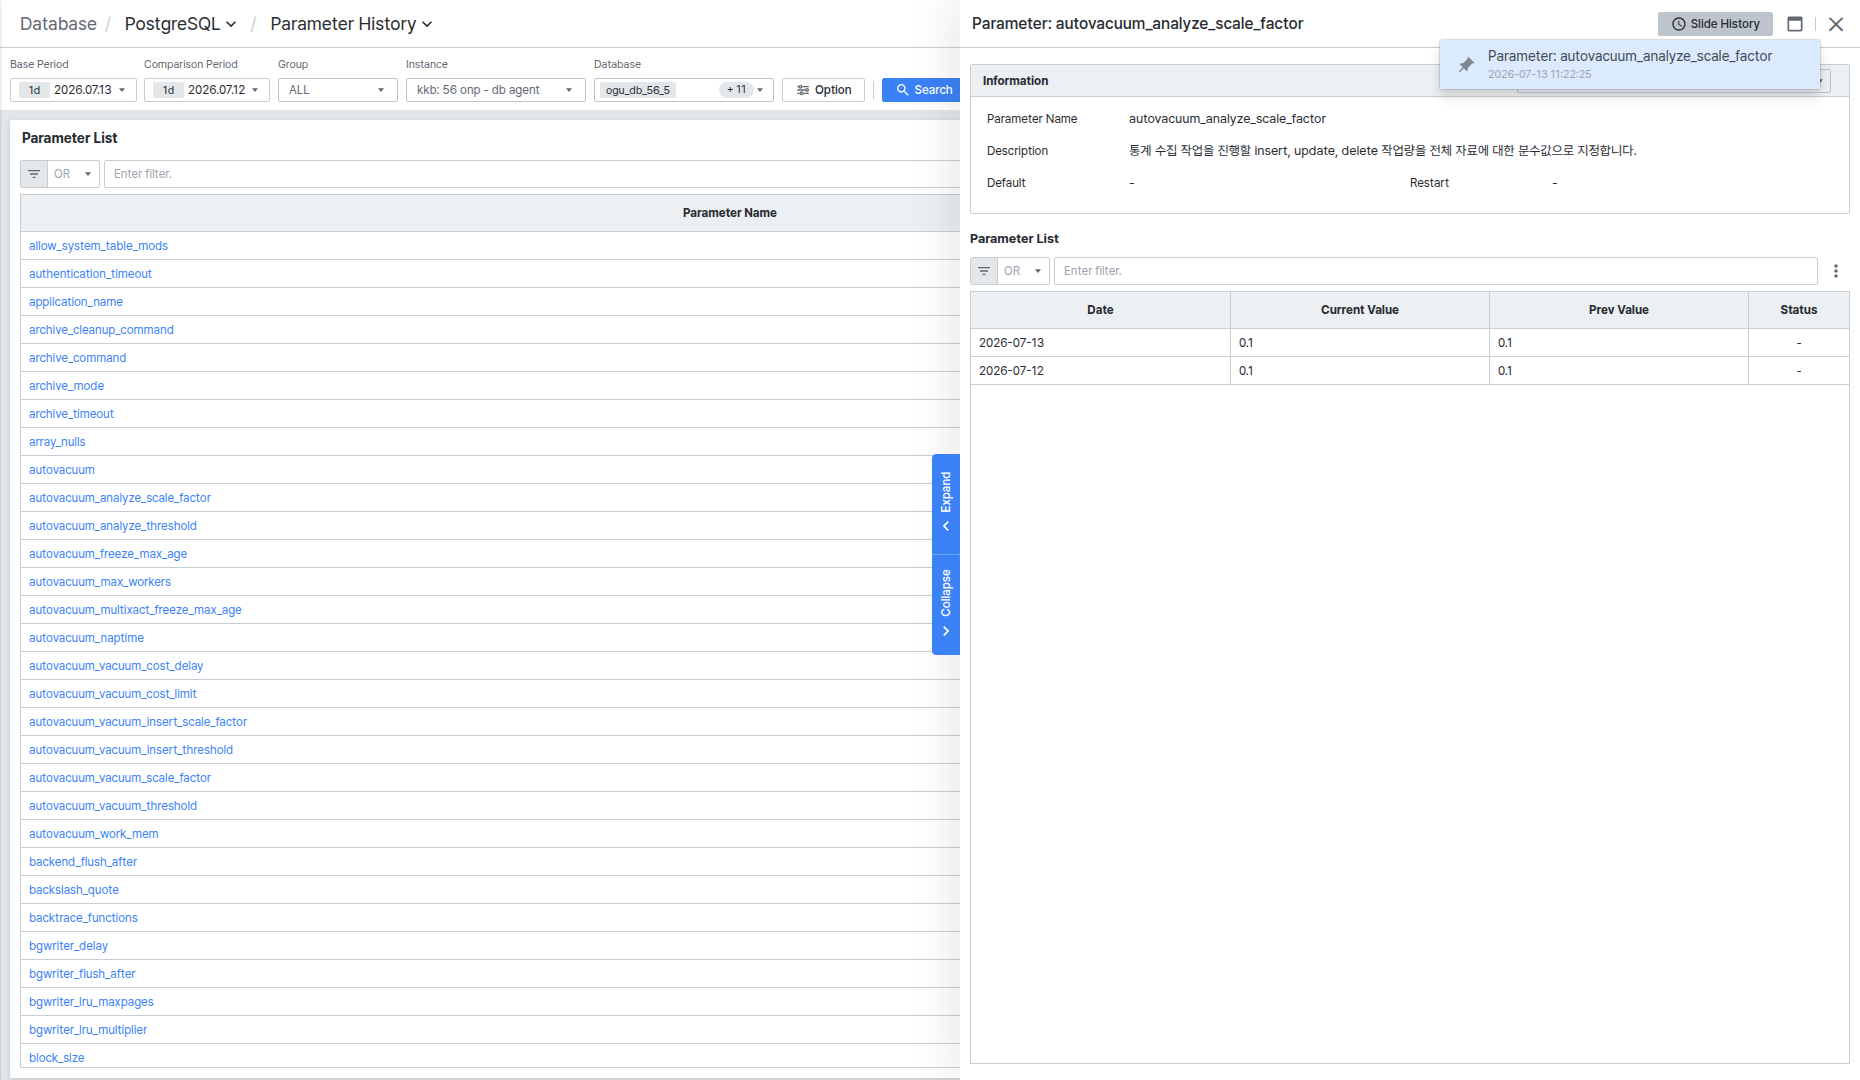Click the filter icon in the left Parameter List
The width and height of the screenshot is (1860, 1080).
pos(34,174)
